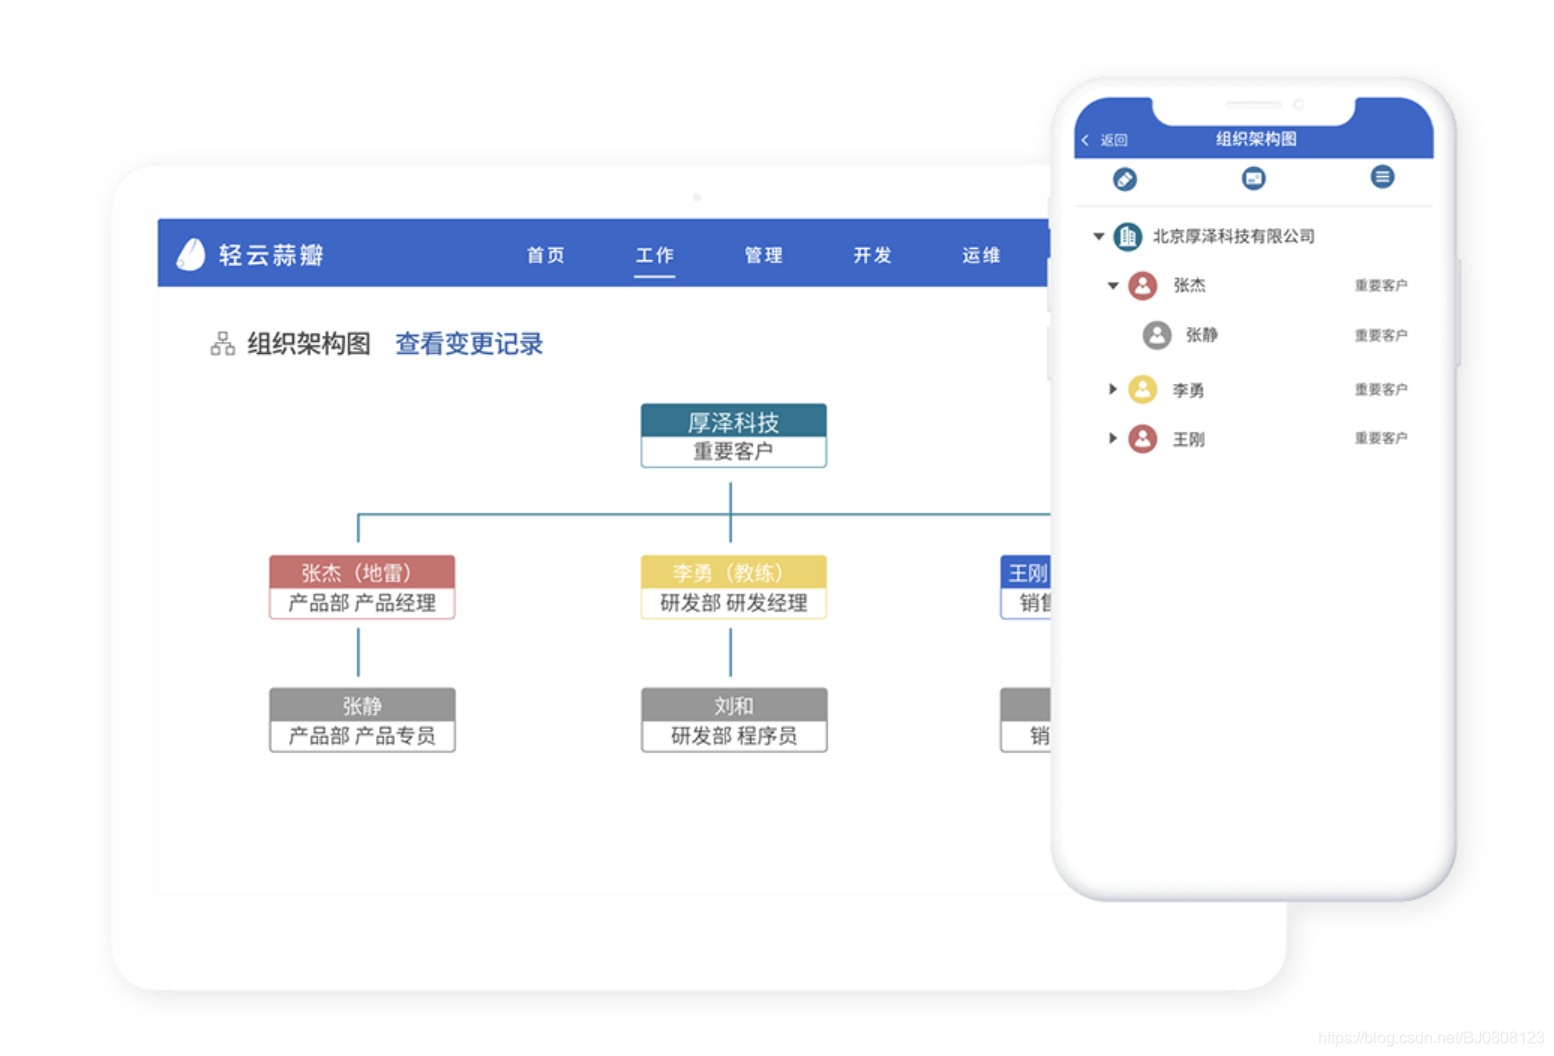
Task: Open the 查看变更记录 link
Action: (x=469, y=344)
